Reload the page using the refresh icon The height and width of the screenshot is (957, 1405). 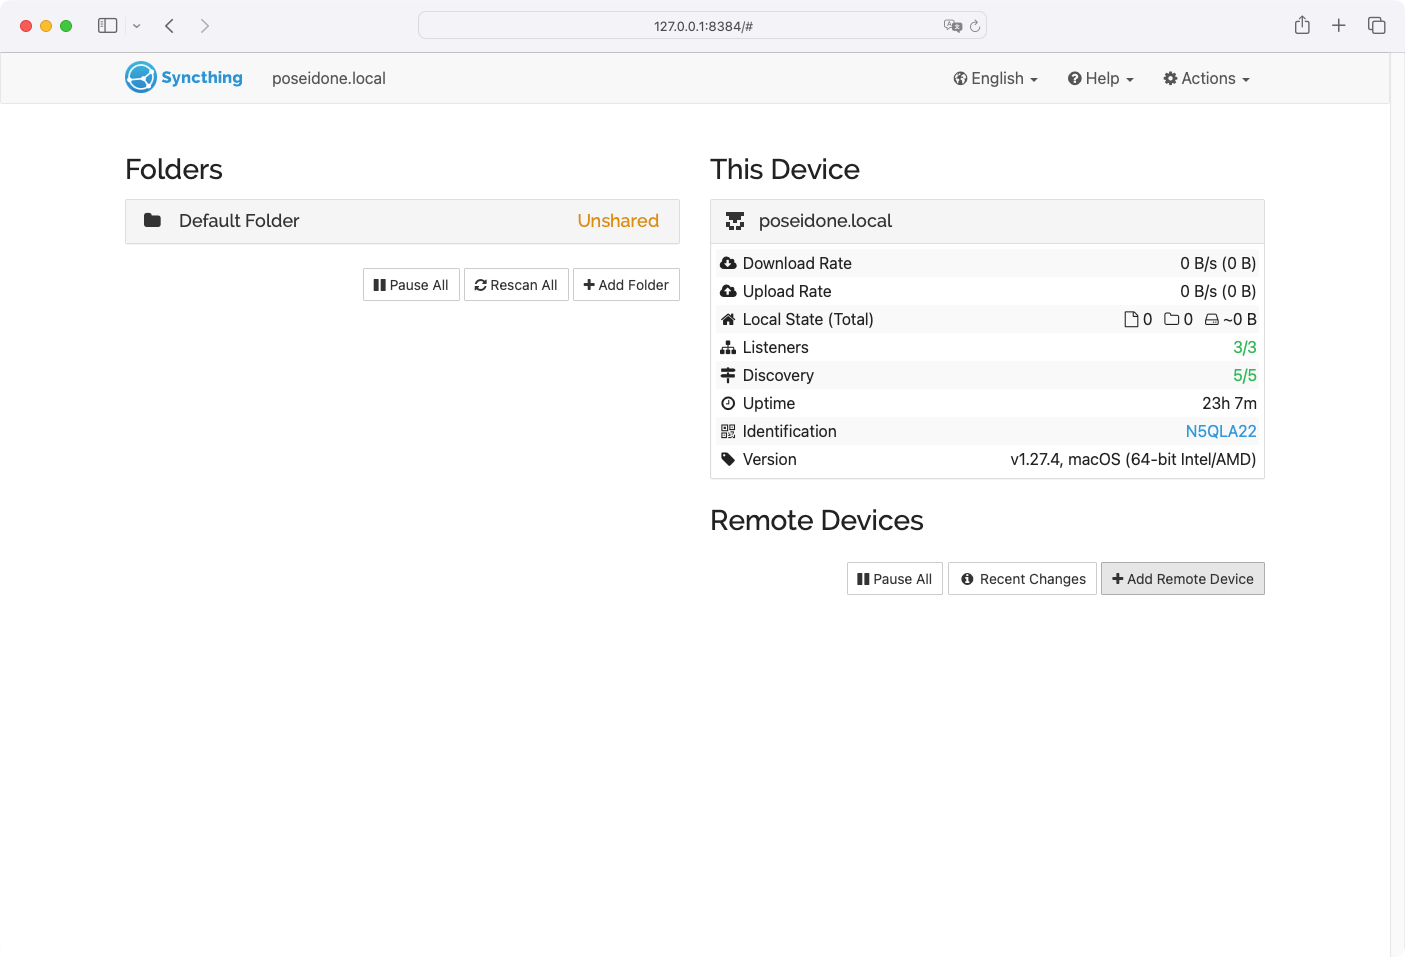[x=975, y=26]
